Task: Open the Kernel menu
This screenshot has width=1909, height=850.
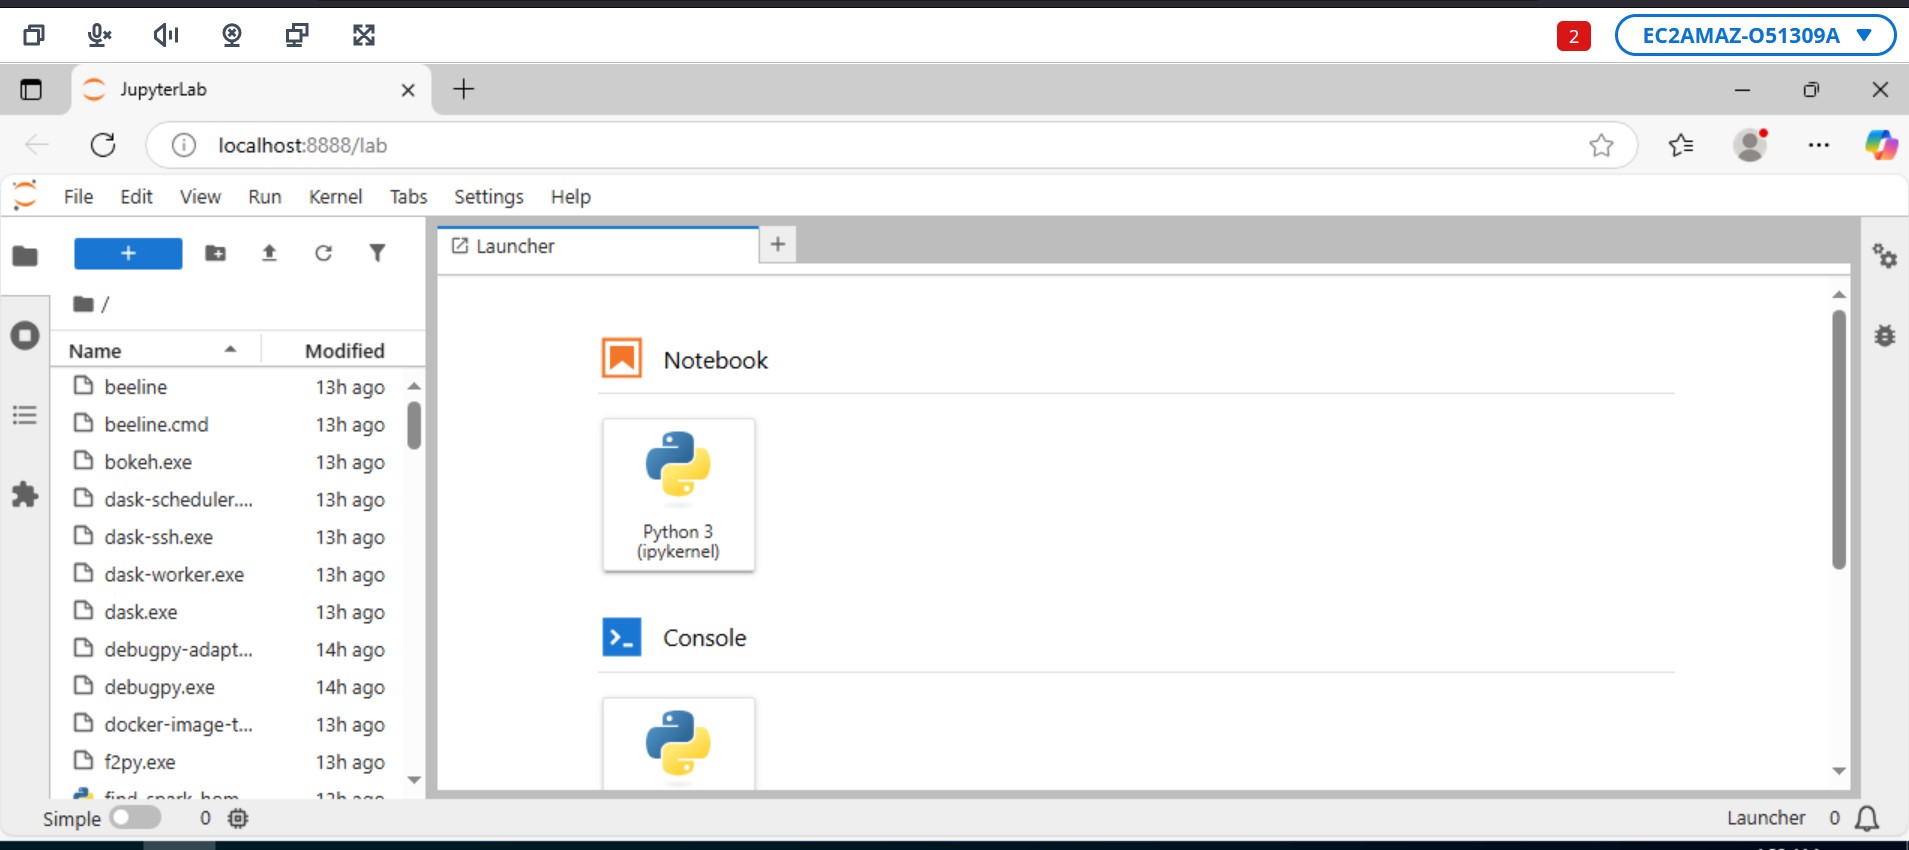Action: coord(335,197)
